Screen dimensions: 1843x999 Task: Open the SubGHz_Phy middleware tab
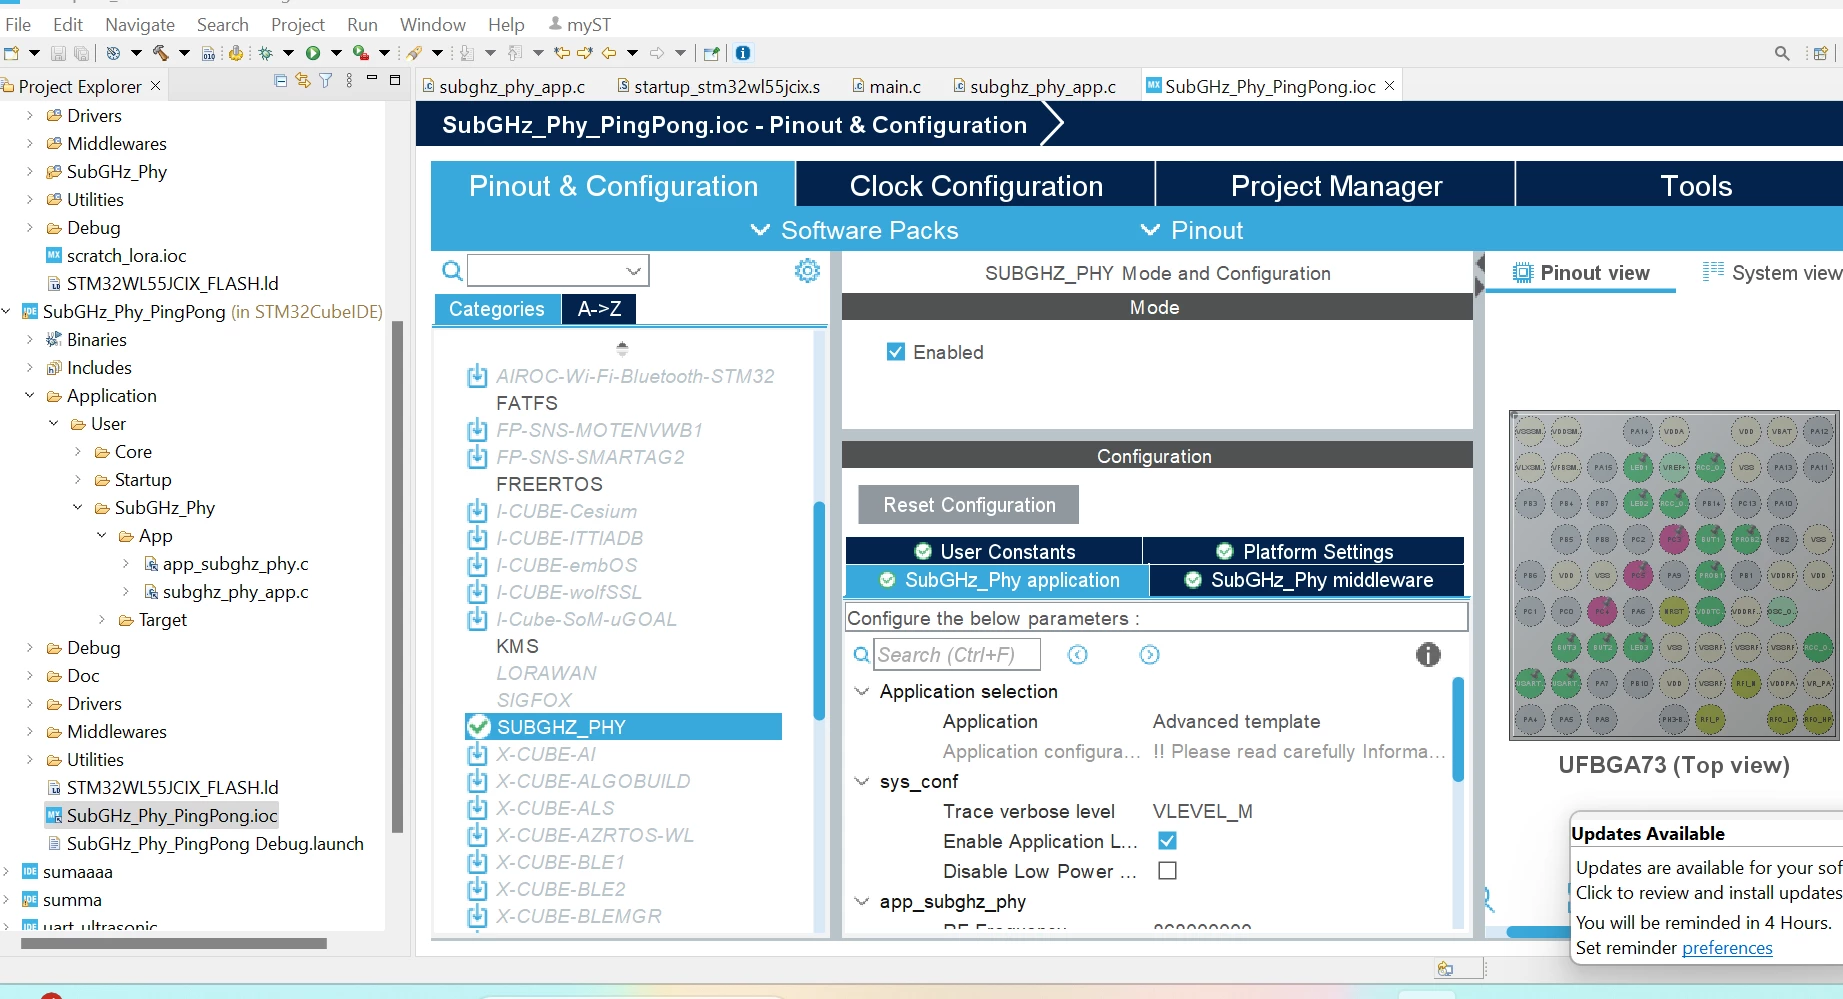(1307, 580)
